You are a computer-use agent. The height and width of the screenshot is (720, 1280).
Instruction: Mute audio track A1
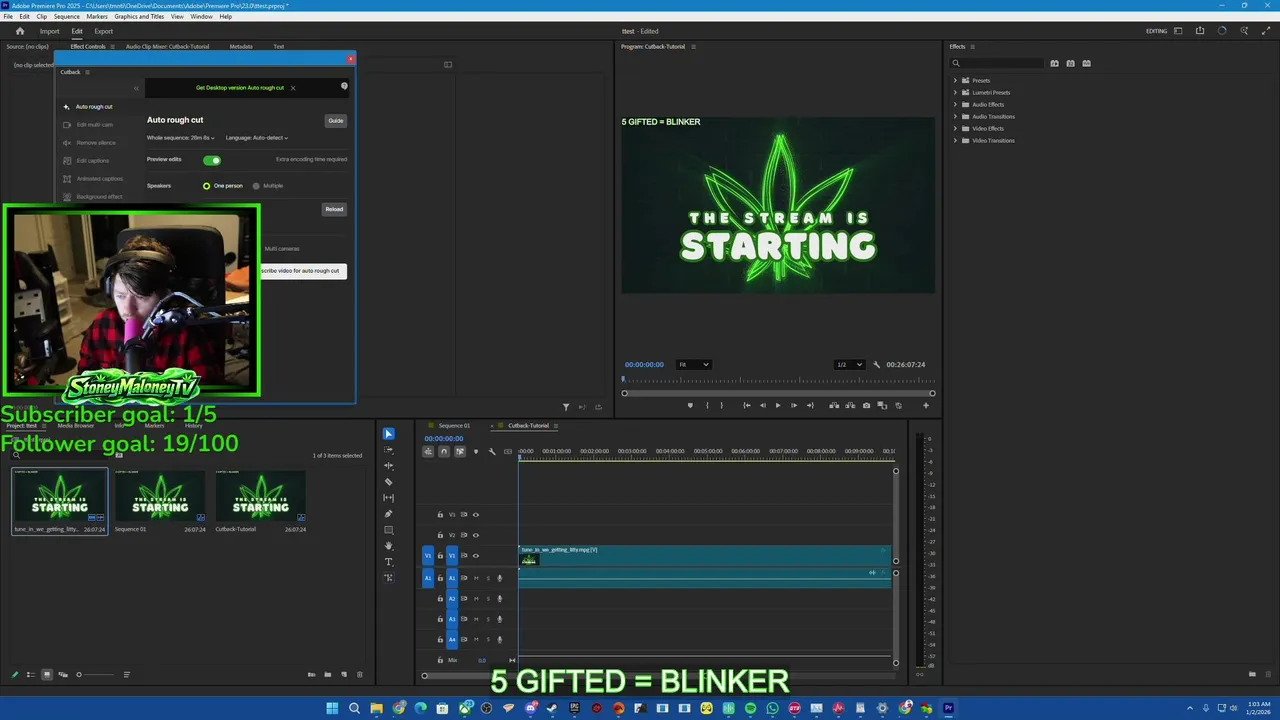(476, 578)
